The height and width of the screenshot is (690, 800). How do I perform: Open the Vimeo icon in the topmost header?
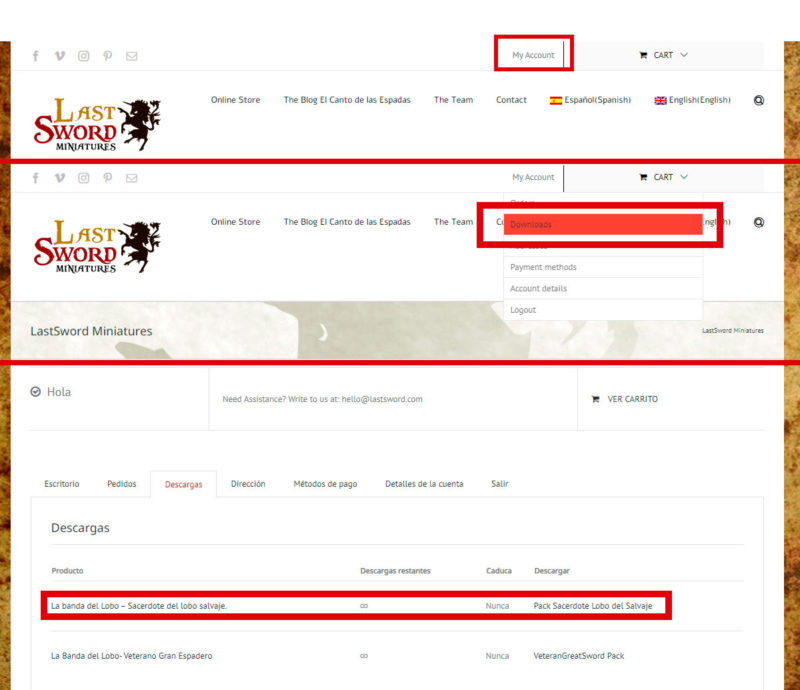[x=60, y=56]
